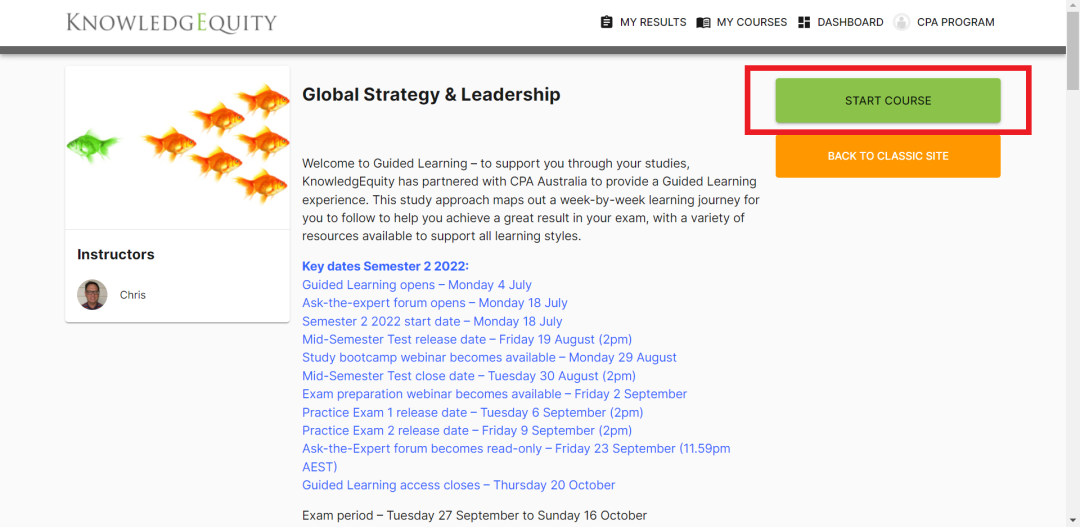Click the goldfish course thumbnail image
The width and height of the screenshot is (1080, 527).
click(177, 147)
